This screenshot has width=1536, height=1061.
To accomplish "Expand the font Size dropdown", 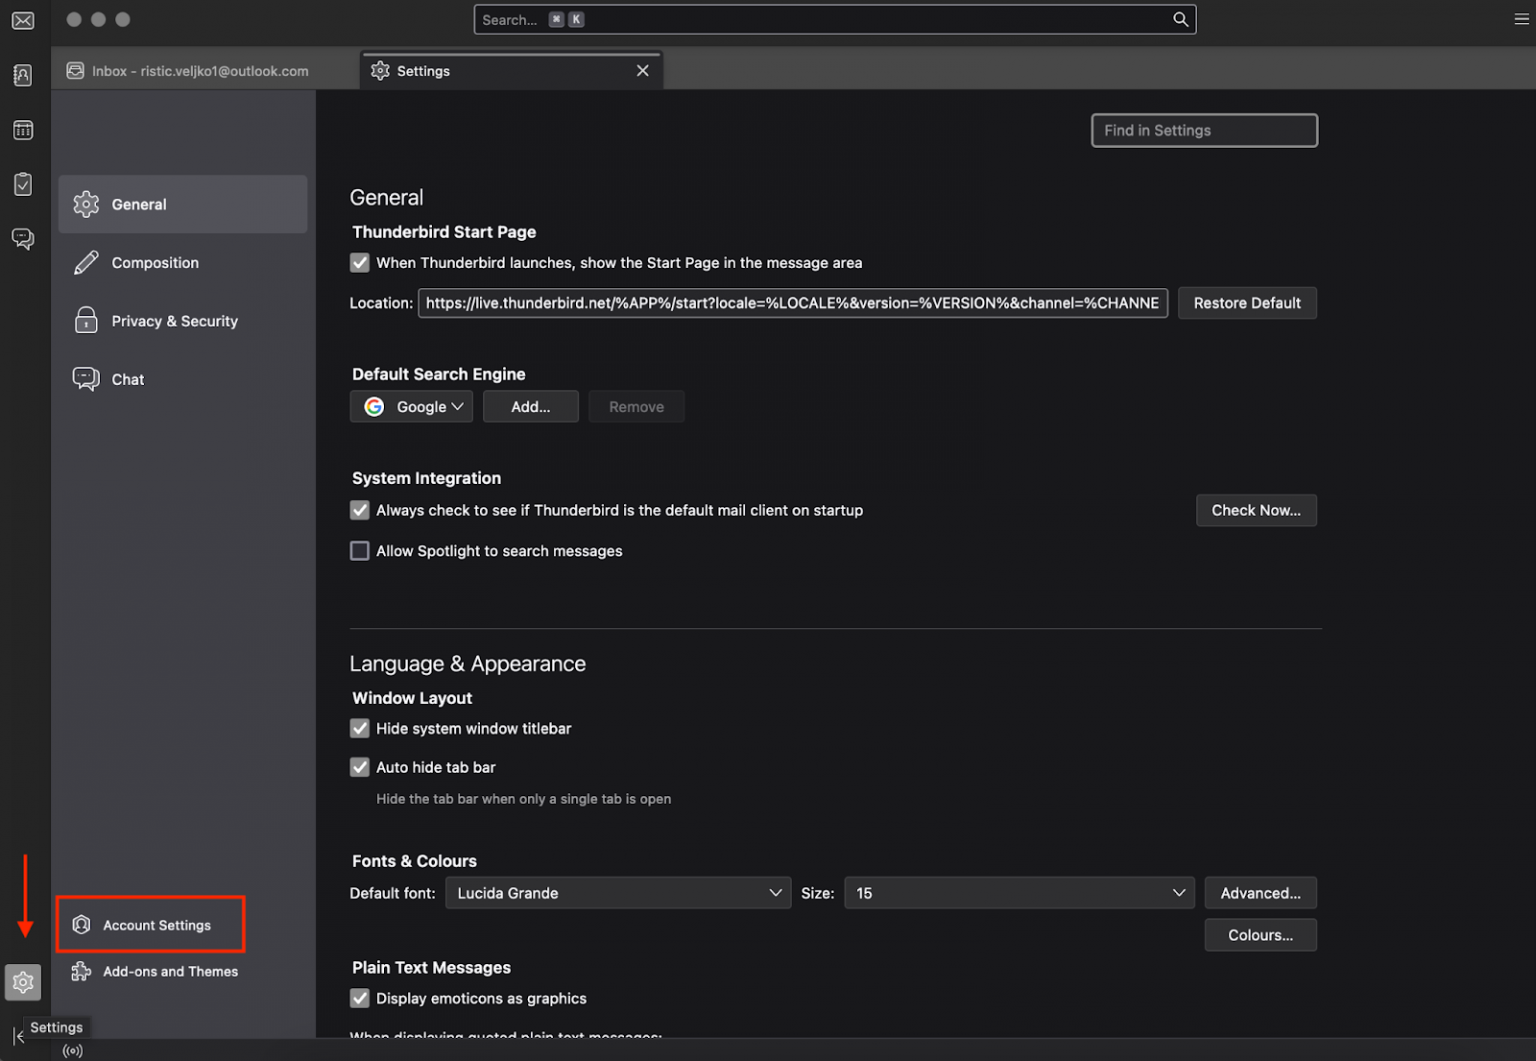I will [1020, 893].
